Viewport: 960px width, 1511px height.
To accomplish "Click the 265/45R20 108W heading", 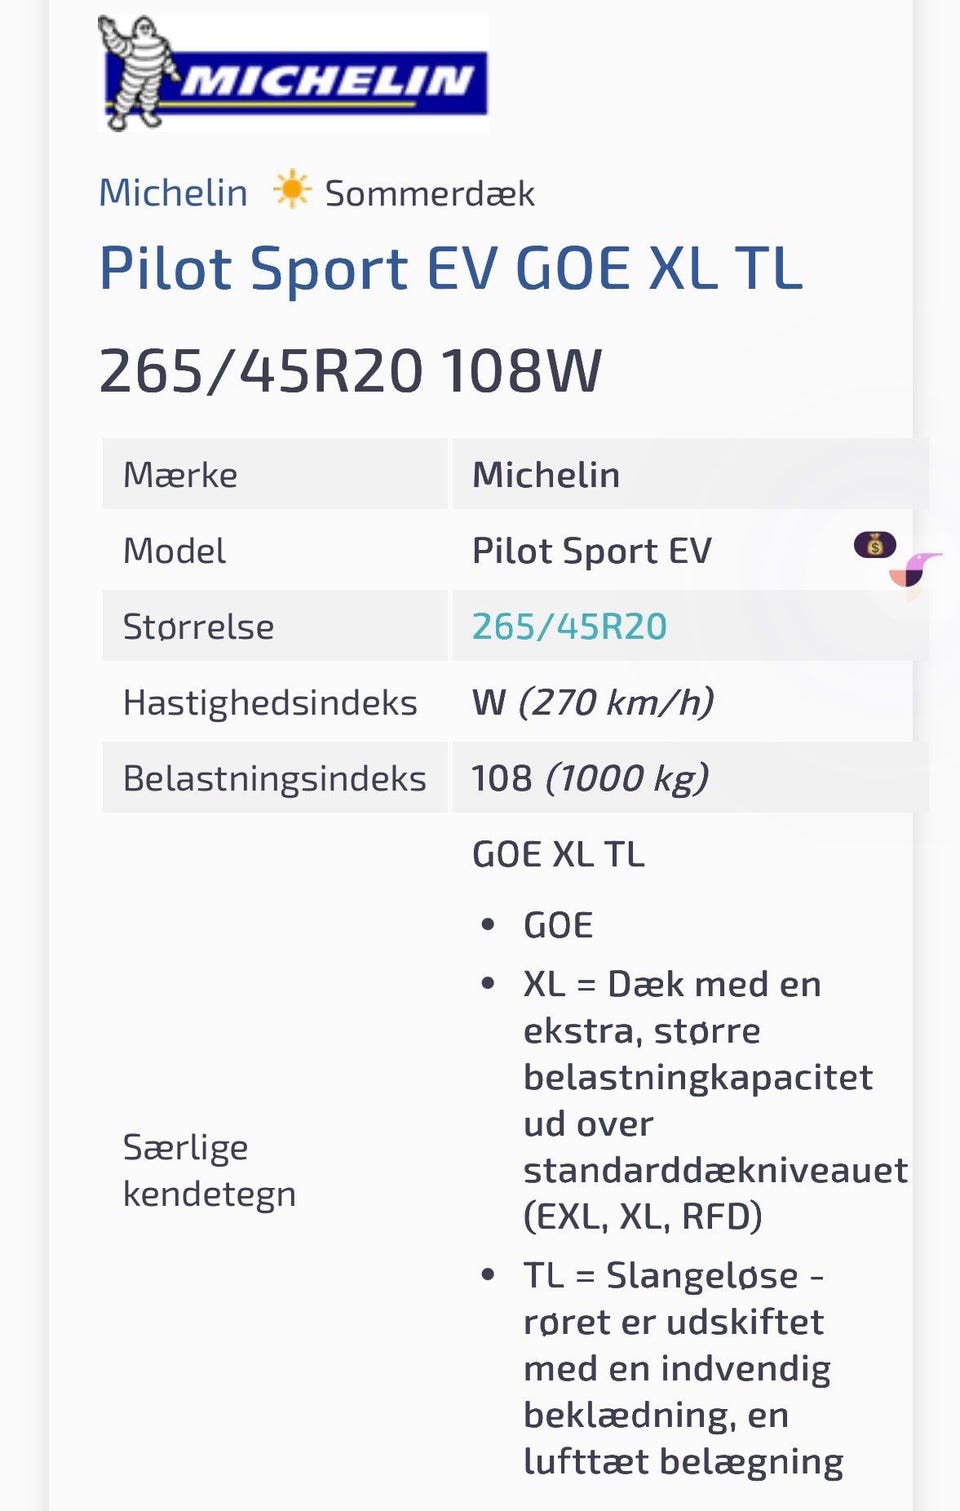I will pyautogui.click(x=350, y=371).
